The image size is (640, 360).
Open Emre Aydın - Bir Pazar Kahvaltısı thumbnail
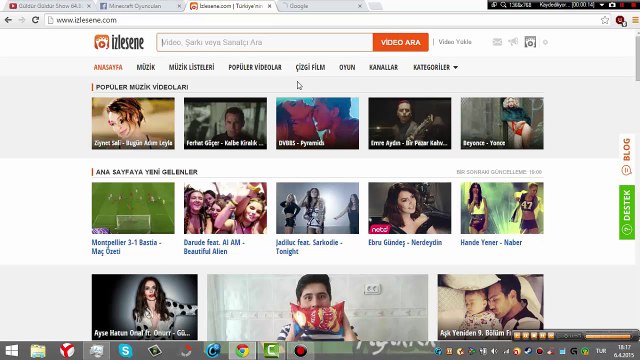(x=410, y=123)
